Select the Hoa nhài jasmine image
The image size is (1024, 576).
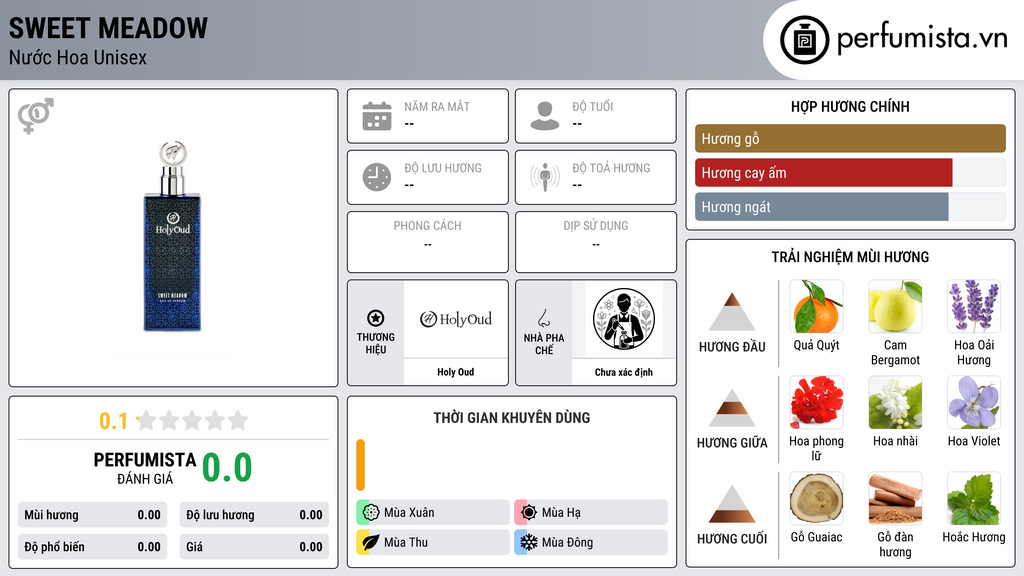tap(895, 402)
